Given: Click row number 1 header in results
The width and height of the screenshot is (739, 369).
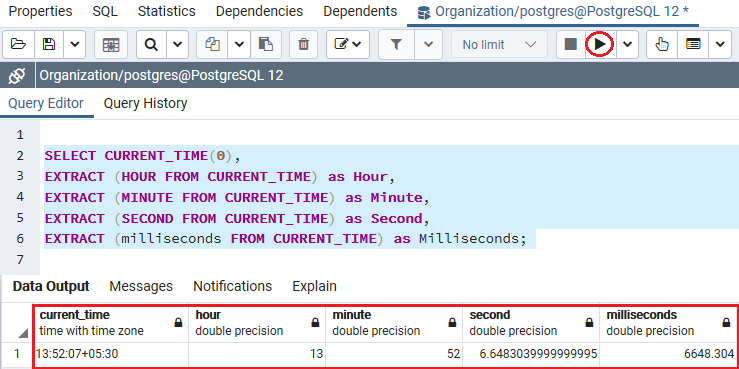Looking at the screenshot, I should point(17,353).
